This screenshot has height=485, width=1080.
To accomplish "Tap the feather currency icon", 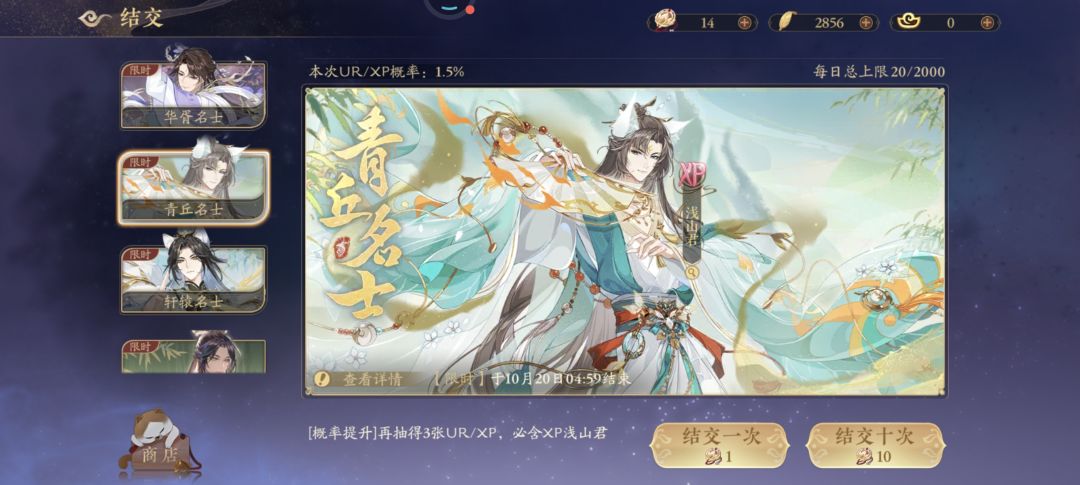I will tap(785, 22).
